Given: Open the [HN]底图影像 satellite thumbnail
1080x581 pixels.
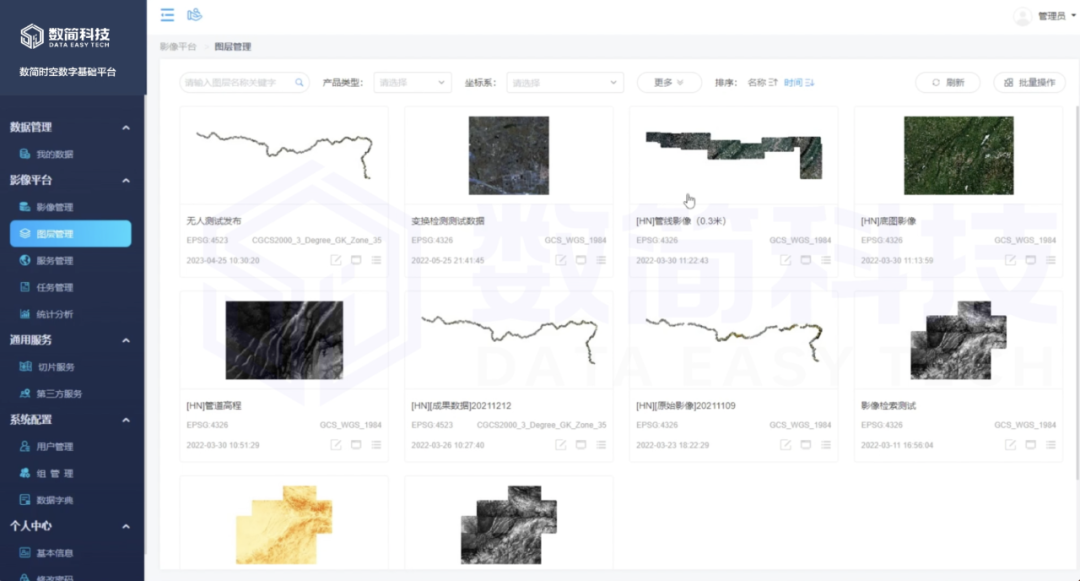Looking at the screenshot, I should point(959,156).
